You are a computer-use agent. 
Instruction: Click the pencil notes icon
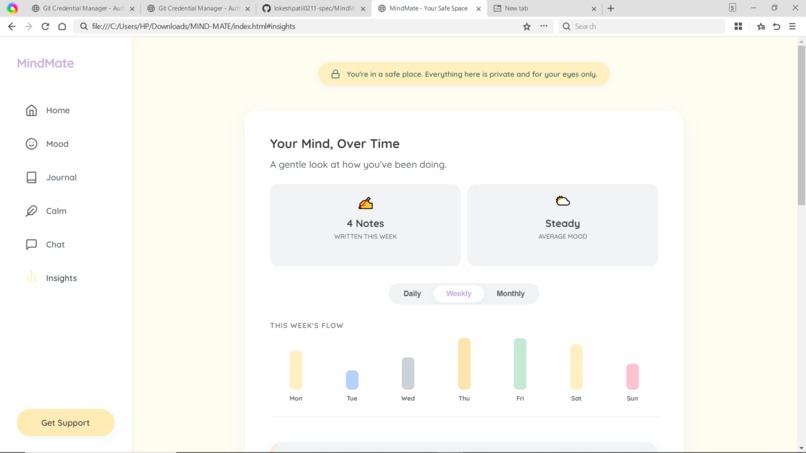365,203
